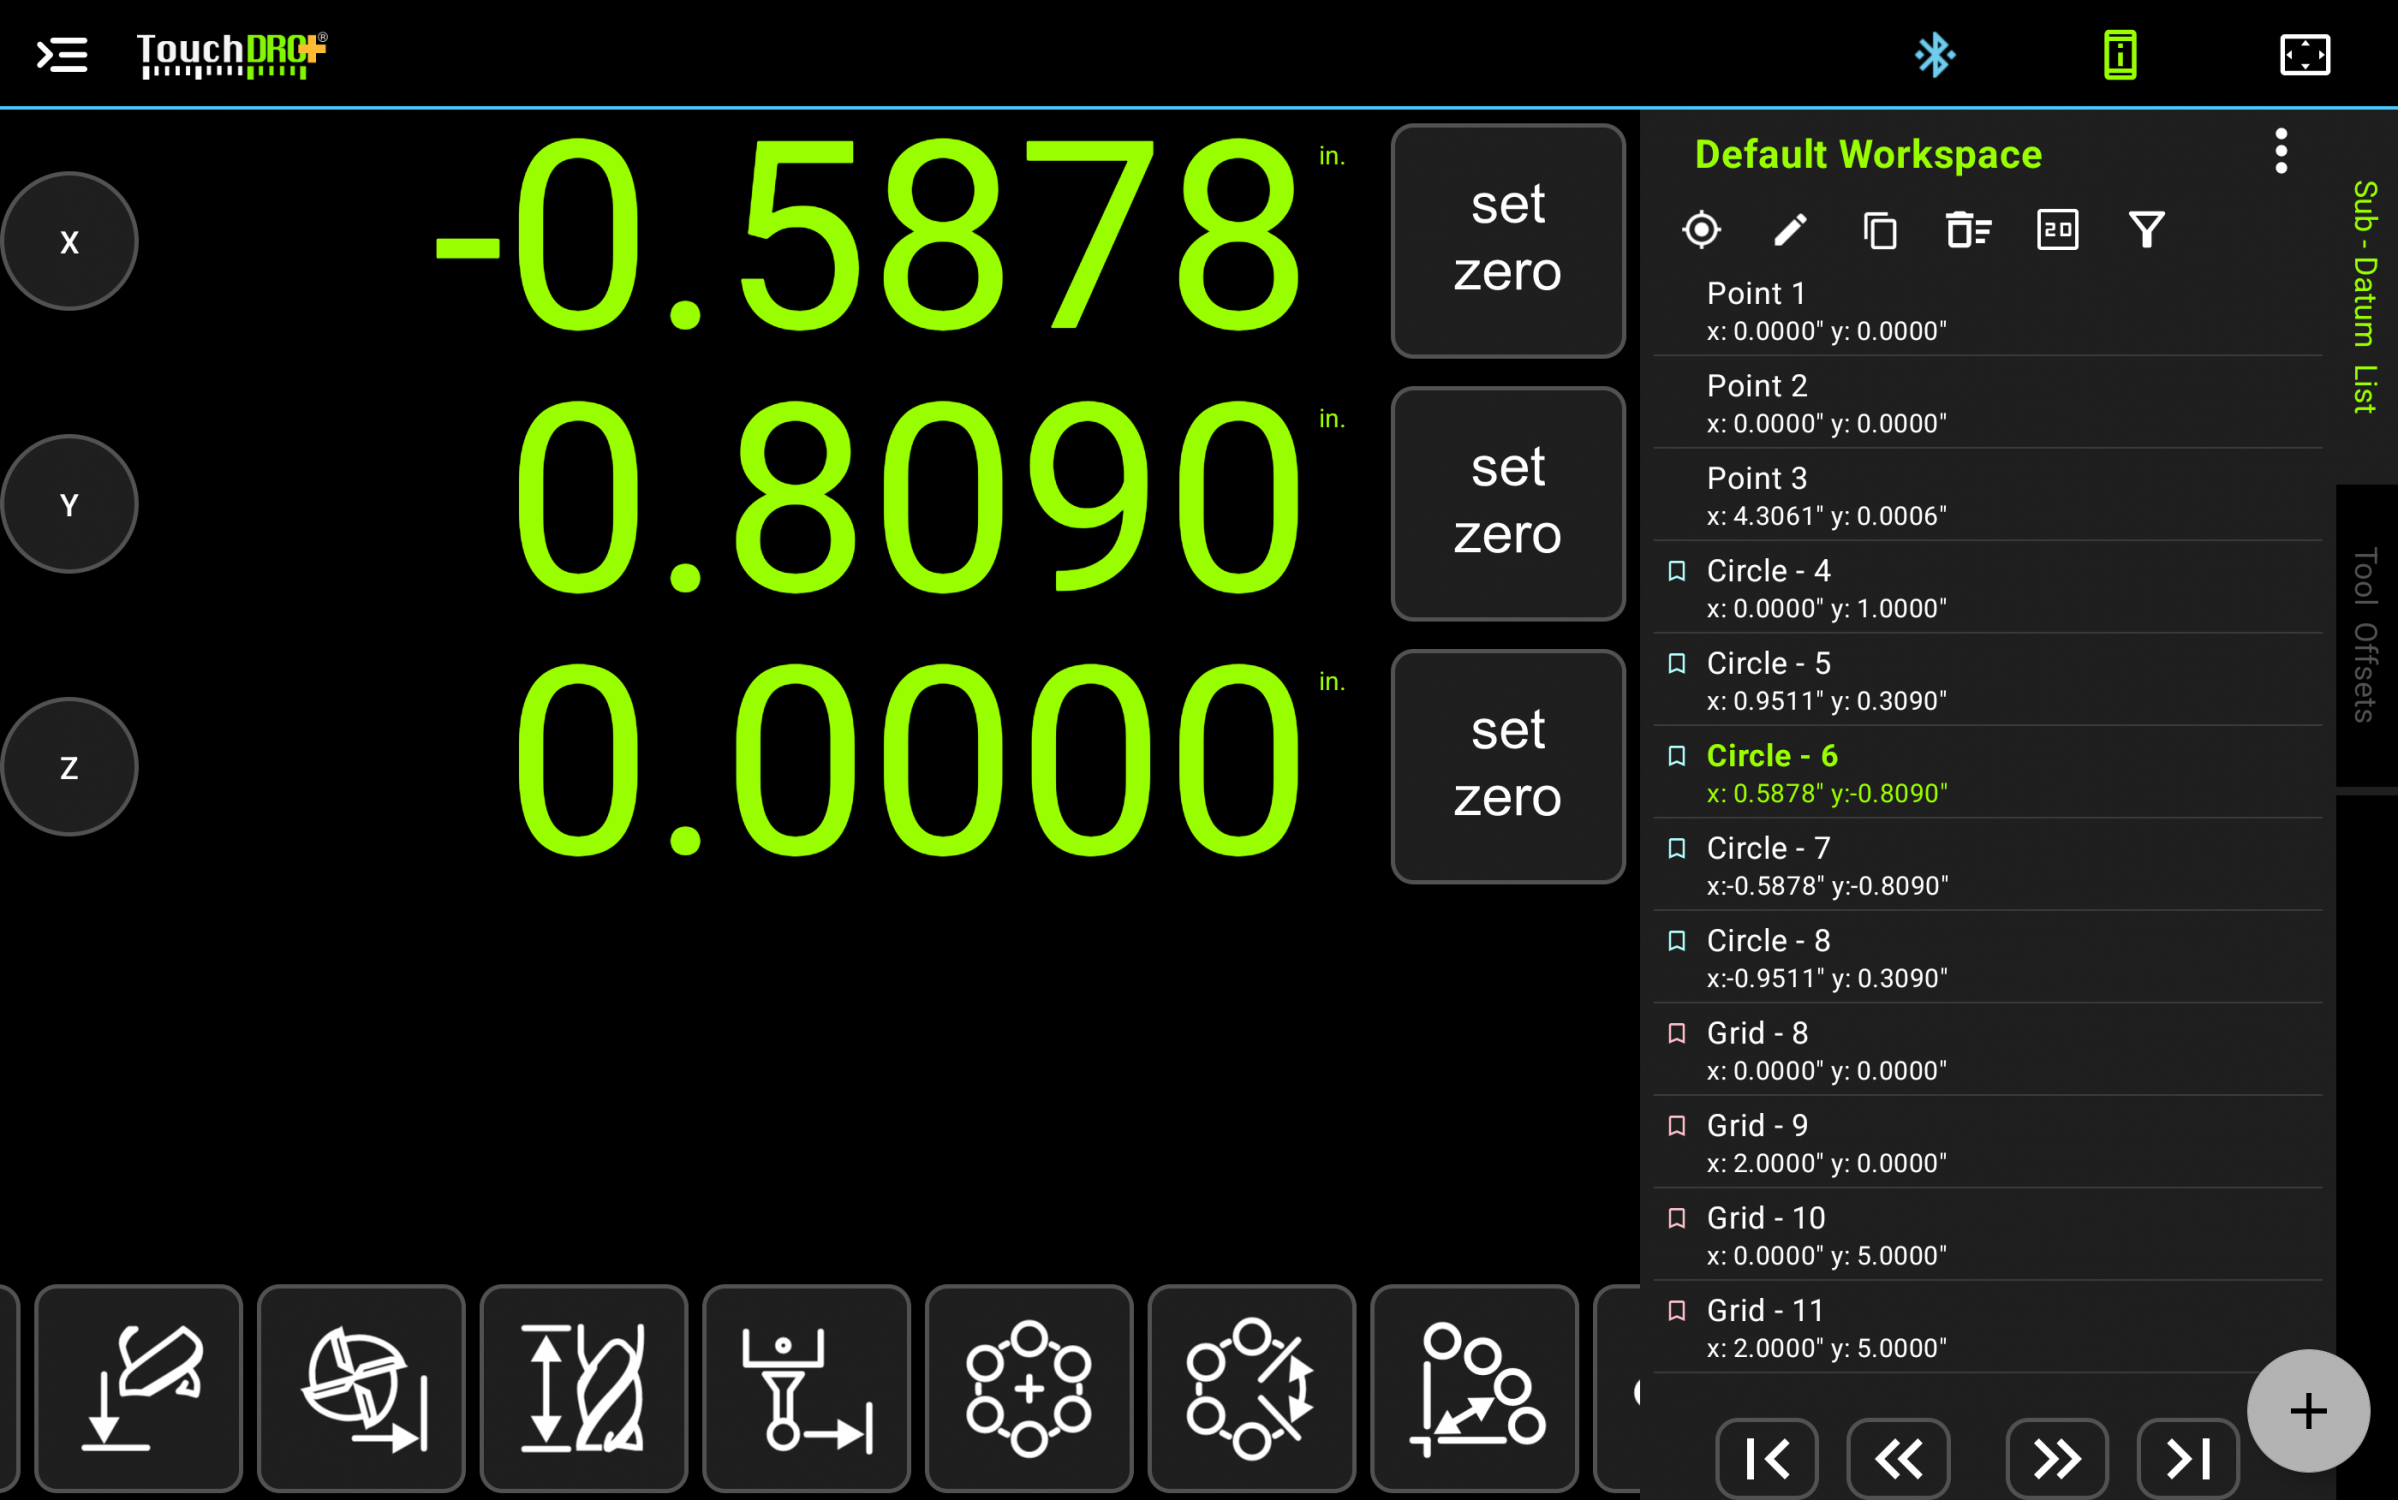Screen dimensions: 2398x1500
Task: Set zero for the X axis
Action: coord(1508,241)
